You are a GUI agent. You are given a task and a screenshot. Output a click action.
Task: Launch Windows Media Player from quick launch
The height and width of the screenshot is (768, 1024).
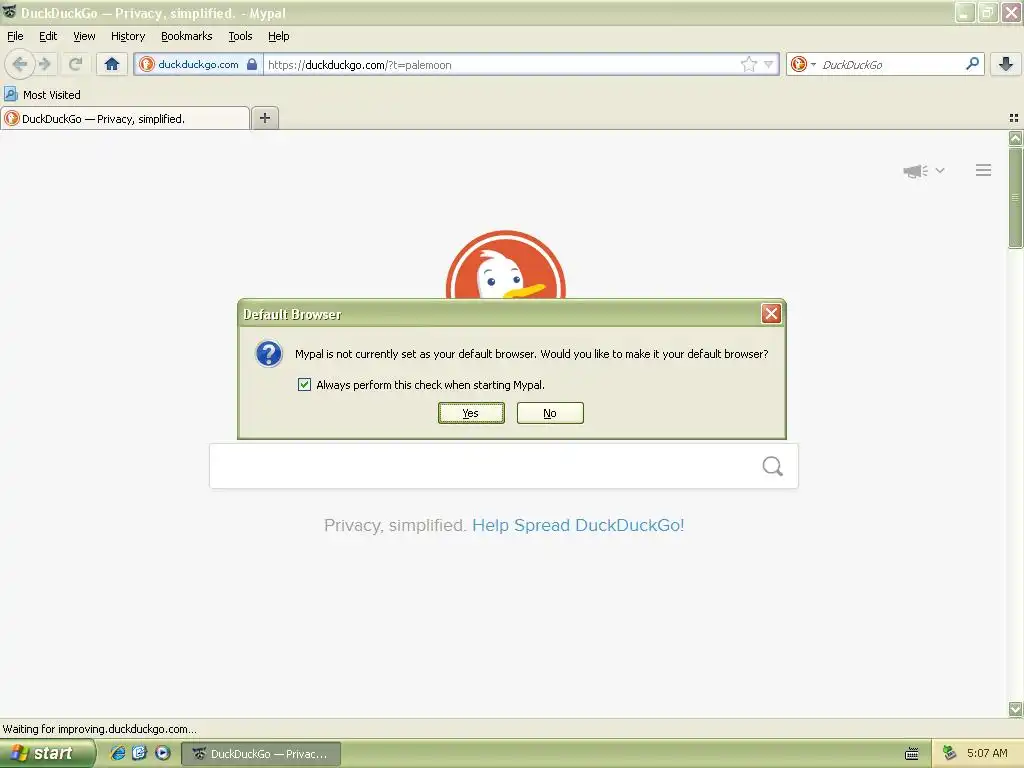pos(163,753)
